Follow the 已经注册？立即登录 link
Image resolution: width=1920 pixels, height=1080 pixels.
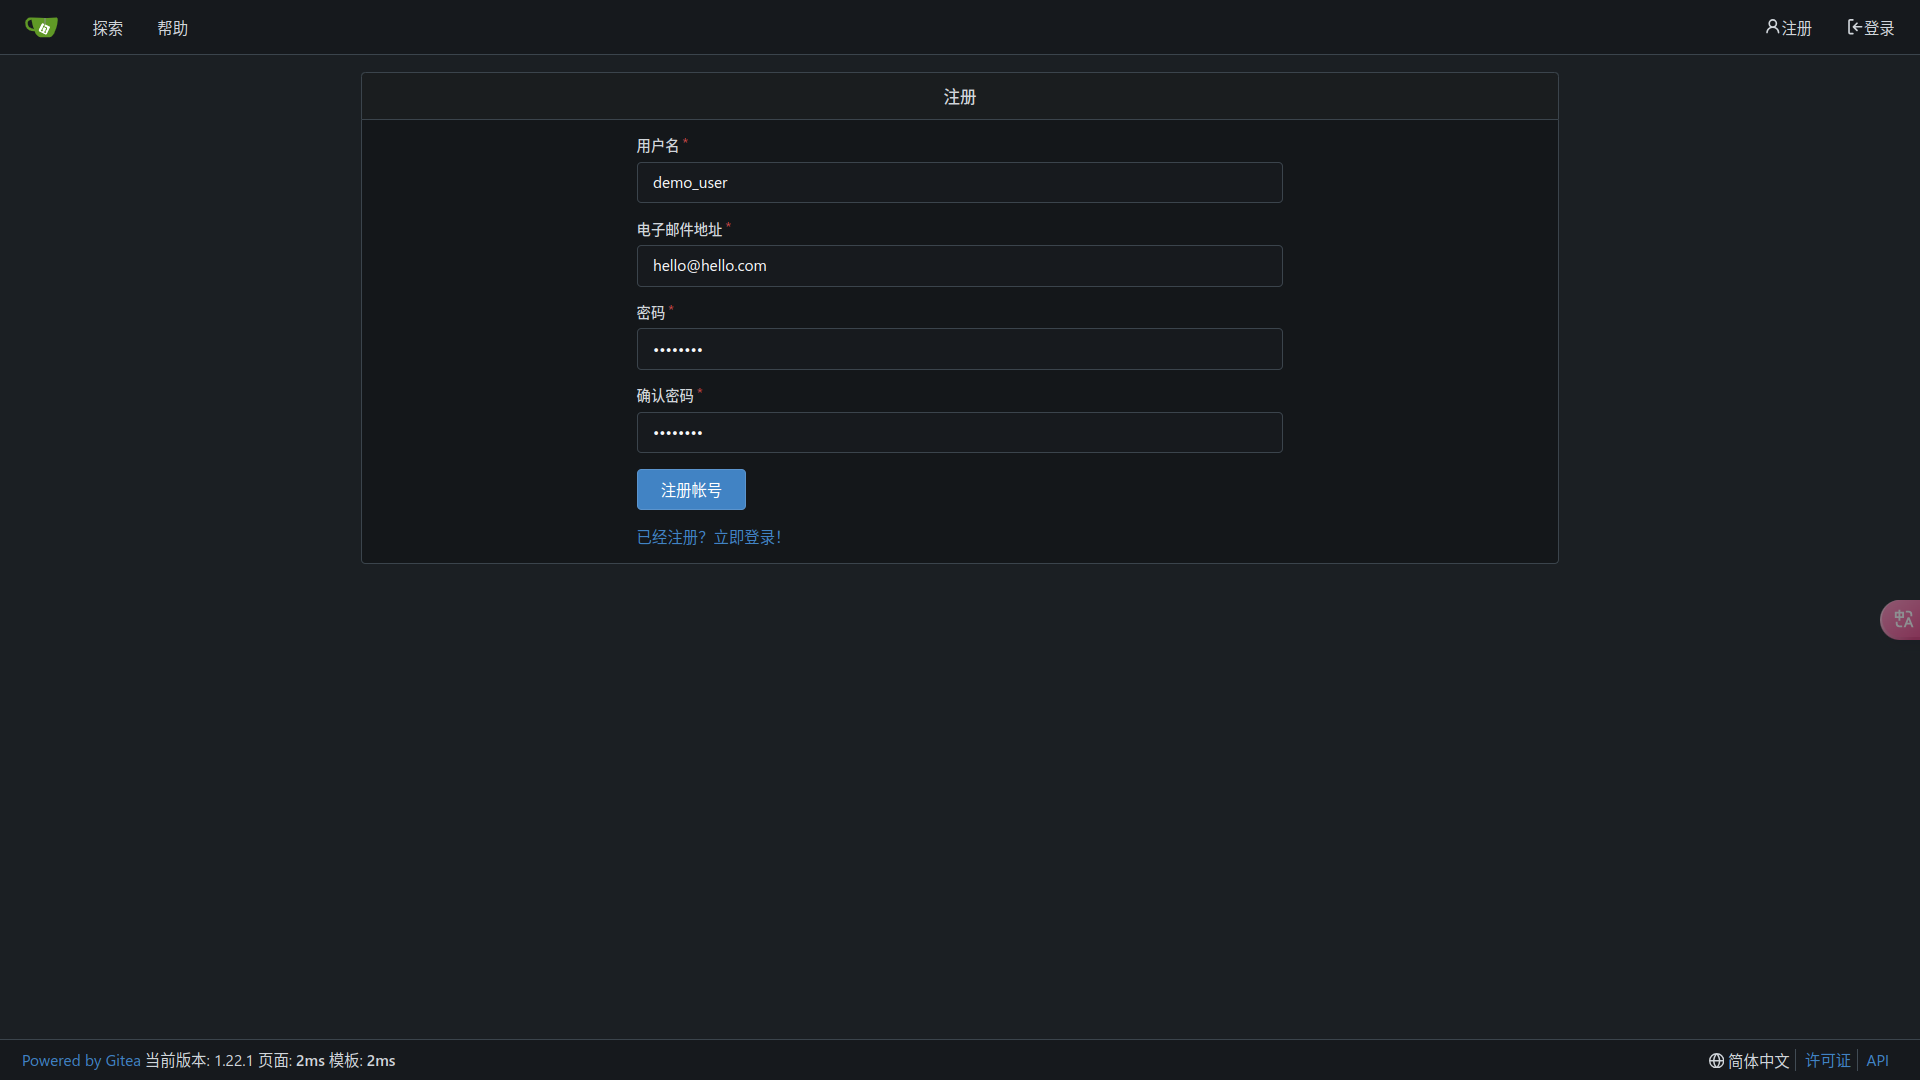pyautogui.click(x=709, y=538)
